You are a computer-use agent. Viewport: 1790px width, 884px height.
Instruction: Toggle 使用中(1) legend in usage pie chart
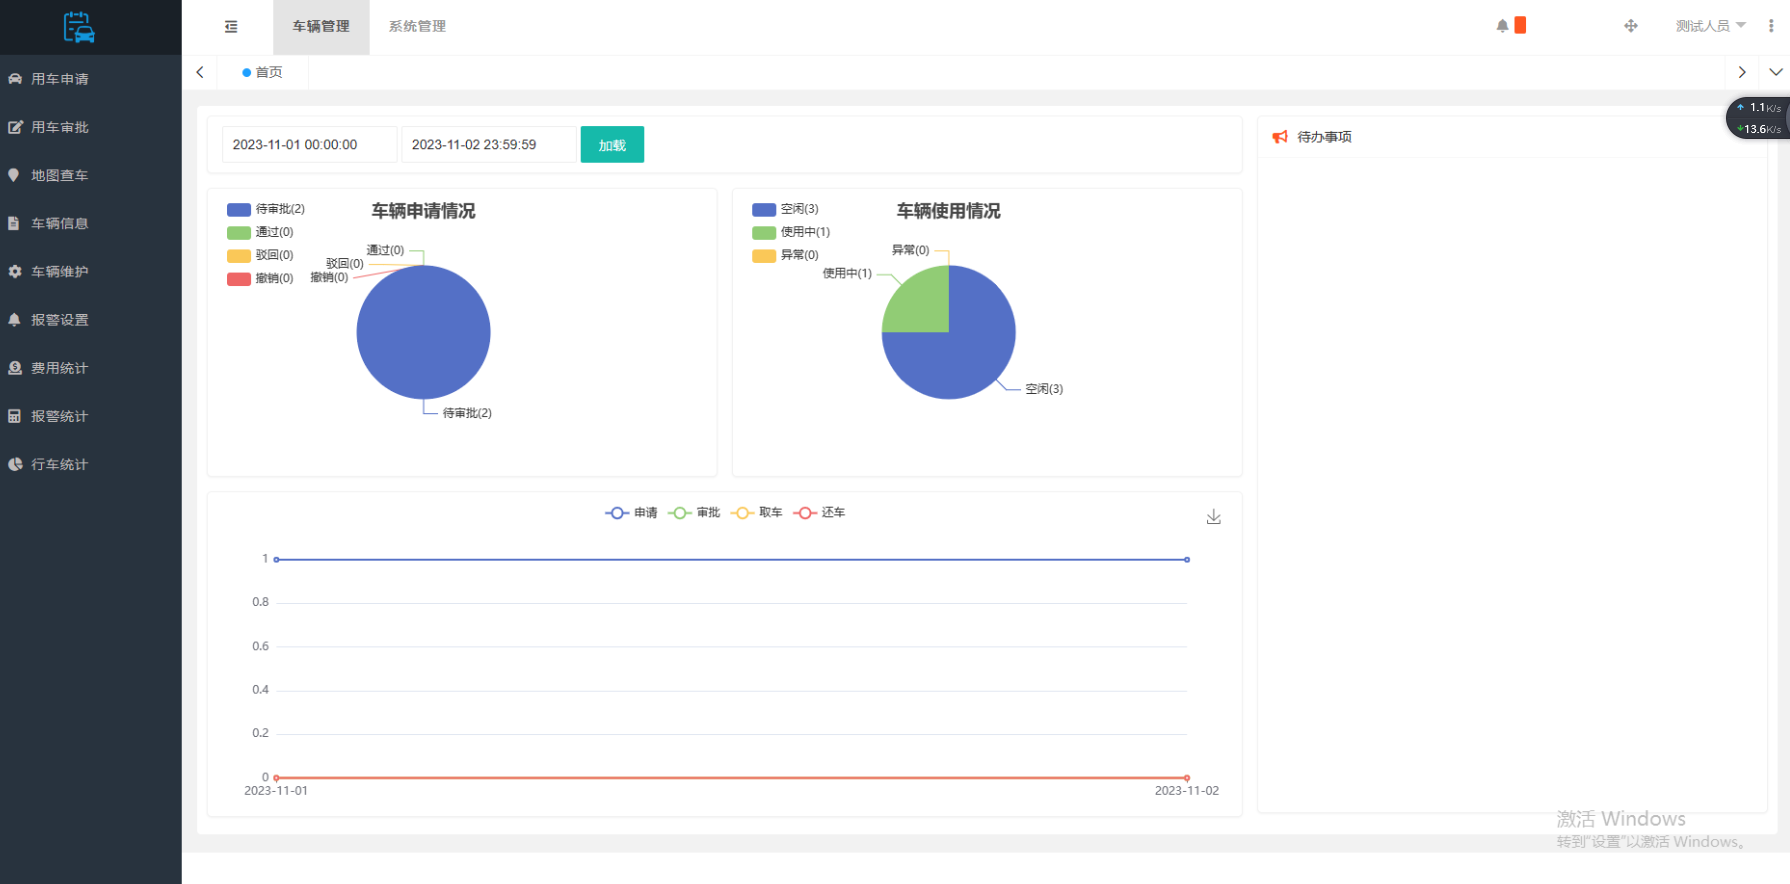791,232
